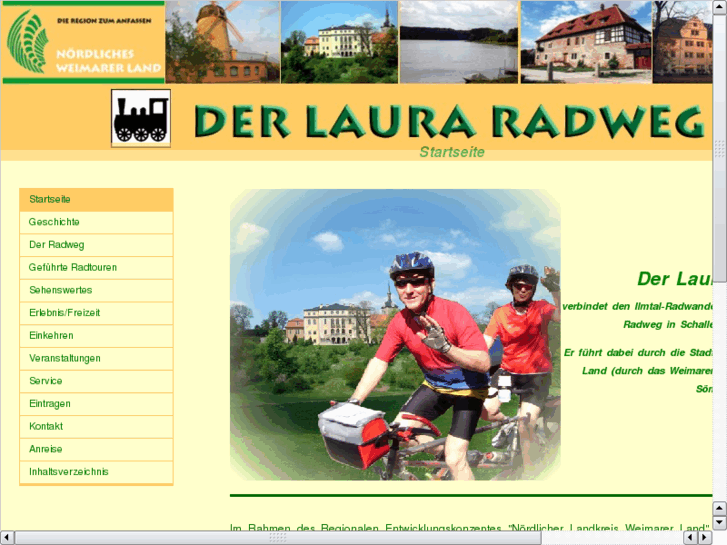
Task: Go to the Service page
Action: [x=96, y=381]
